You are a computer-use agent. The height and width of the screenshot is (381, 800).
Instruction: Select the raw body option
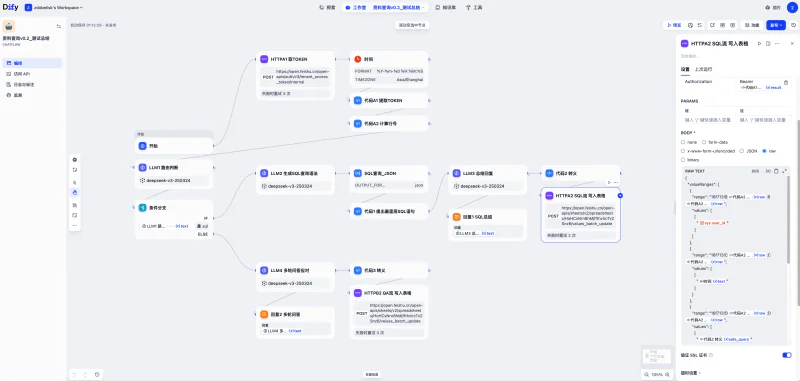tap(769, 151)
